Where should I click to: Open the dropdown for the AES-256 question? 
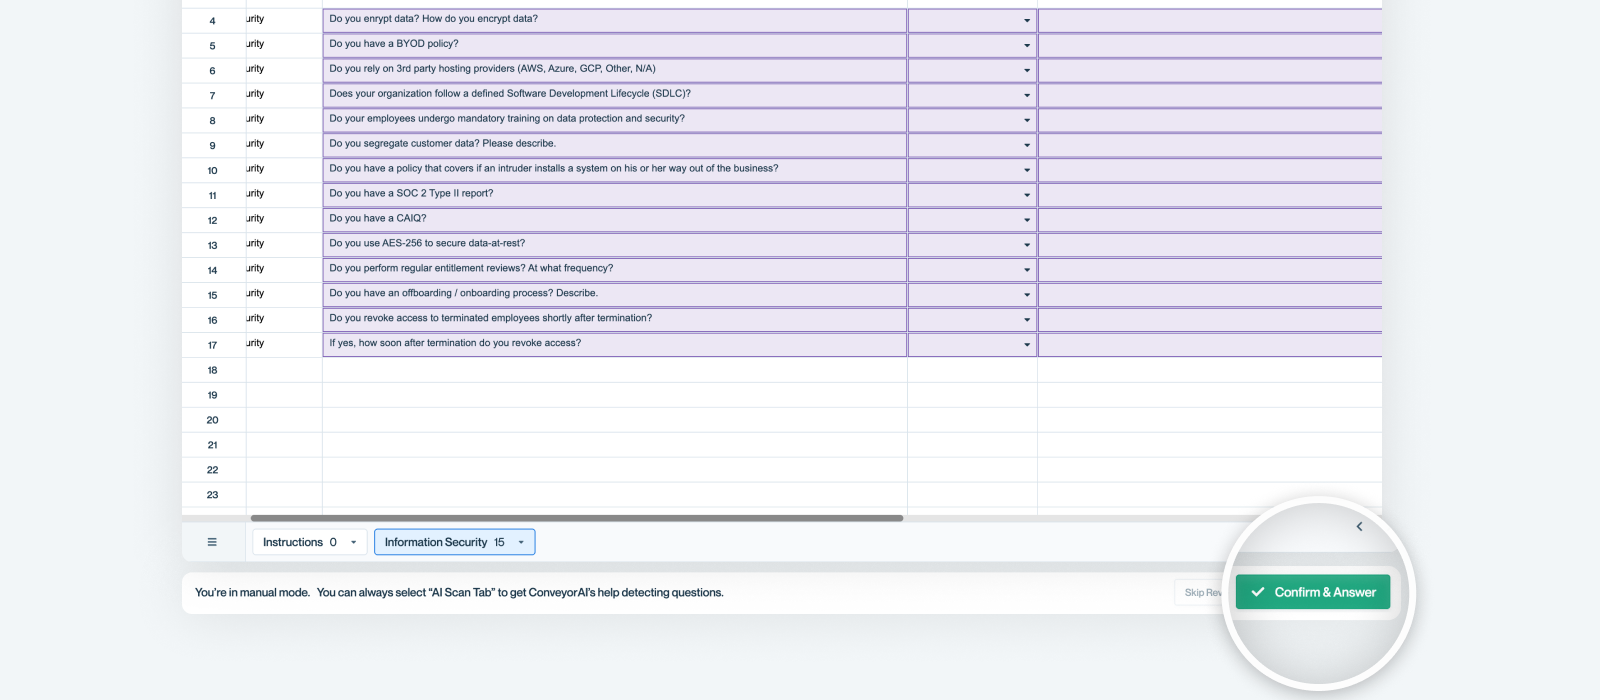[x=1027, y=245]
